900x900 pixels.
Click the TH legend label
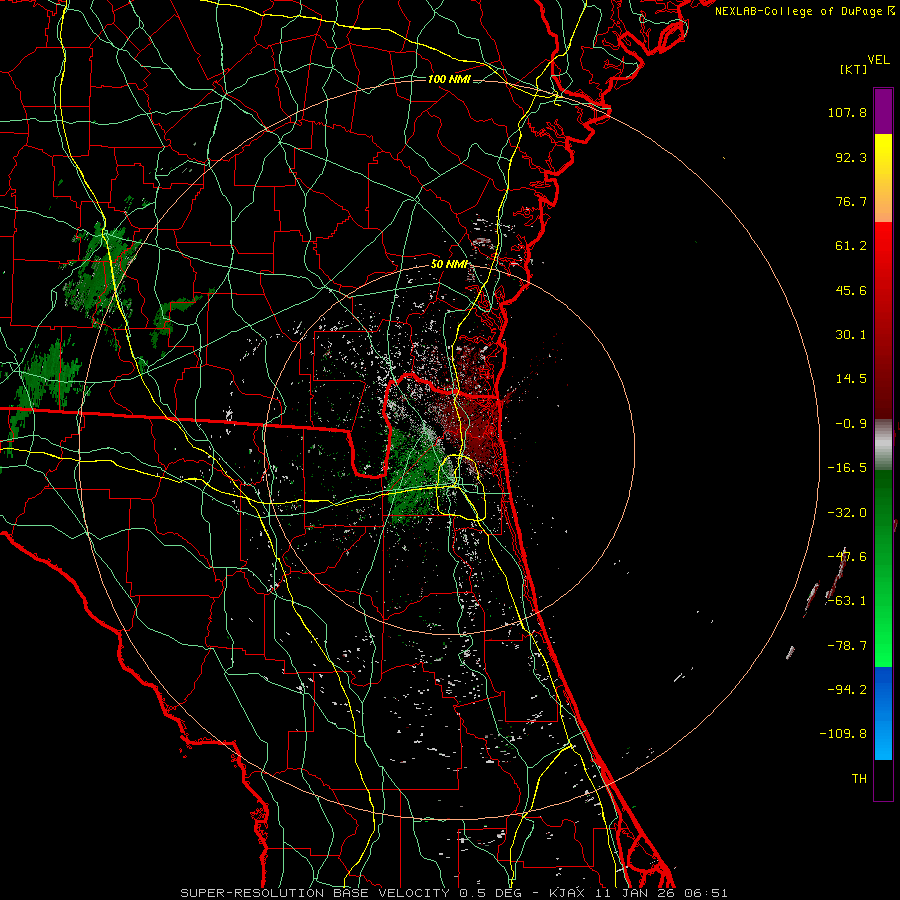[x=859, y=778]
